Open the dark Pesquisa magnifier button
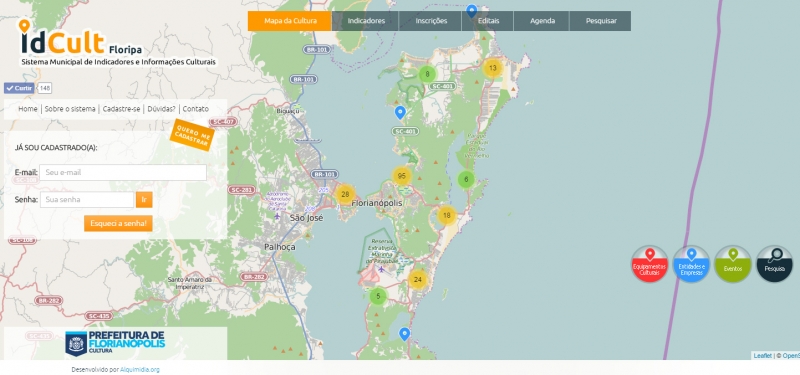This screenshot has width=800, height=375. tap(774, 264)
